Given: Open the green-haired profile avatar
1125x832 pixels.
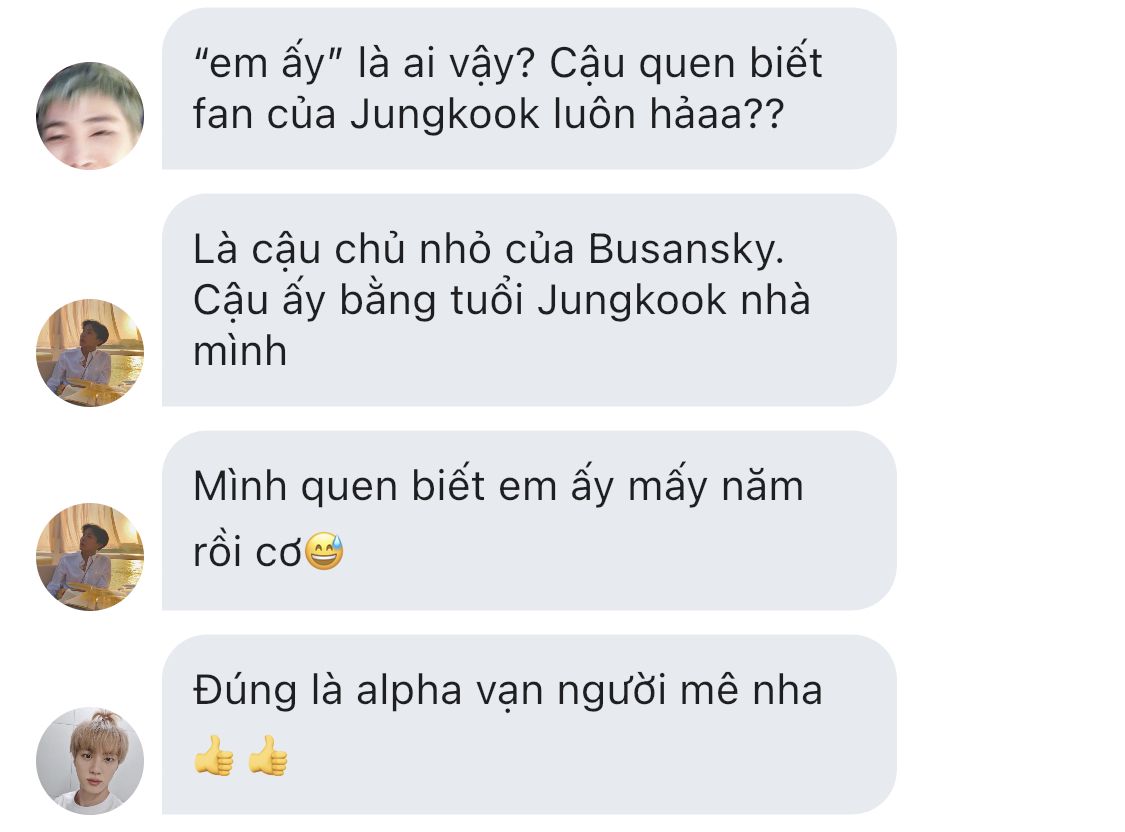Looking at the screenshot, I should pos(90,115).
